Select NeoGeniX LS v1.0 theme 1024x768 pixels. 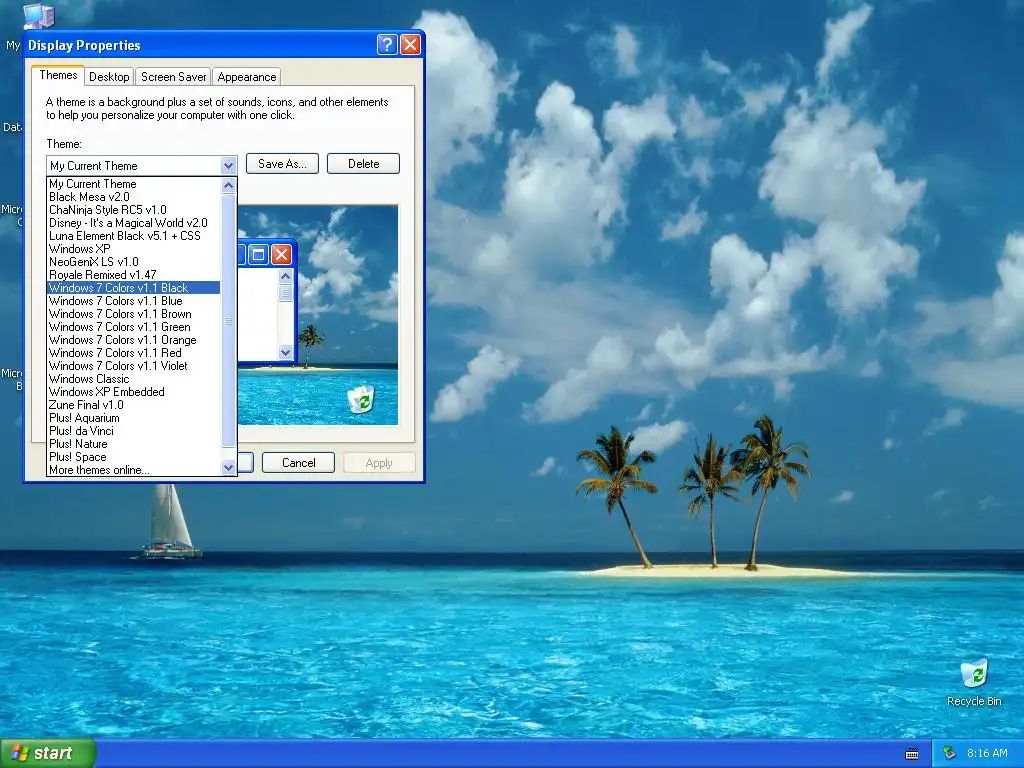[135, 262]
